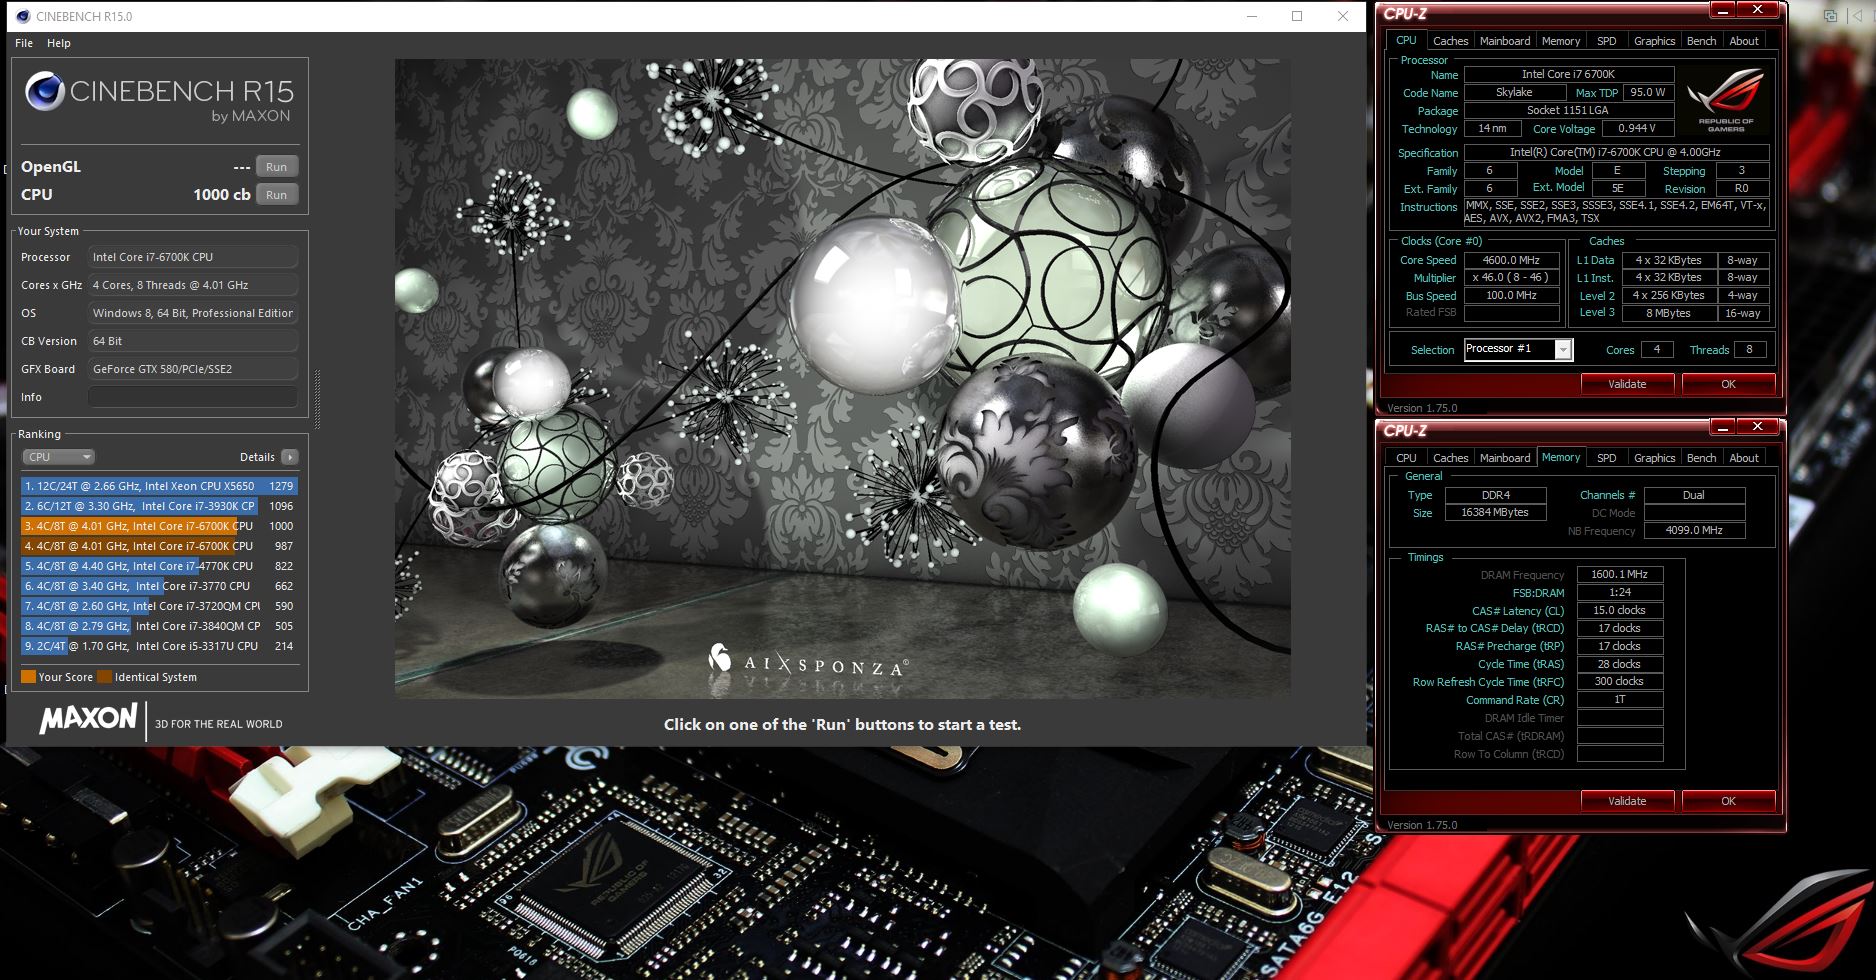Switch to Mainboard tab in top CPU-Z
The image size is (1876, 980).
click(1505, 41)
